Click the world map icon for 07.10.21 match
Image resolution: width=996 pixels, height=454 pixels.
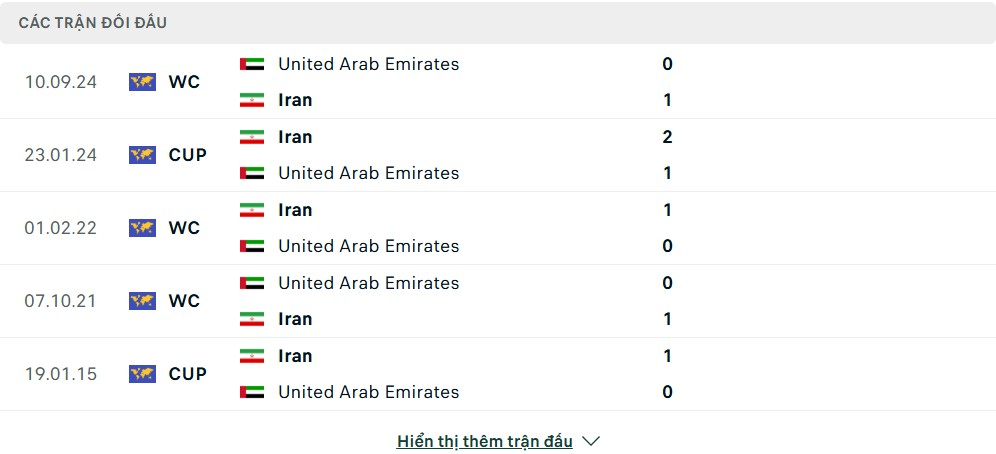click(x=142, y=301)
